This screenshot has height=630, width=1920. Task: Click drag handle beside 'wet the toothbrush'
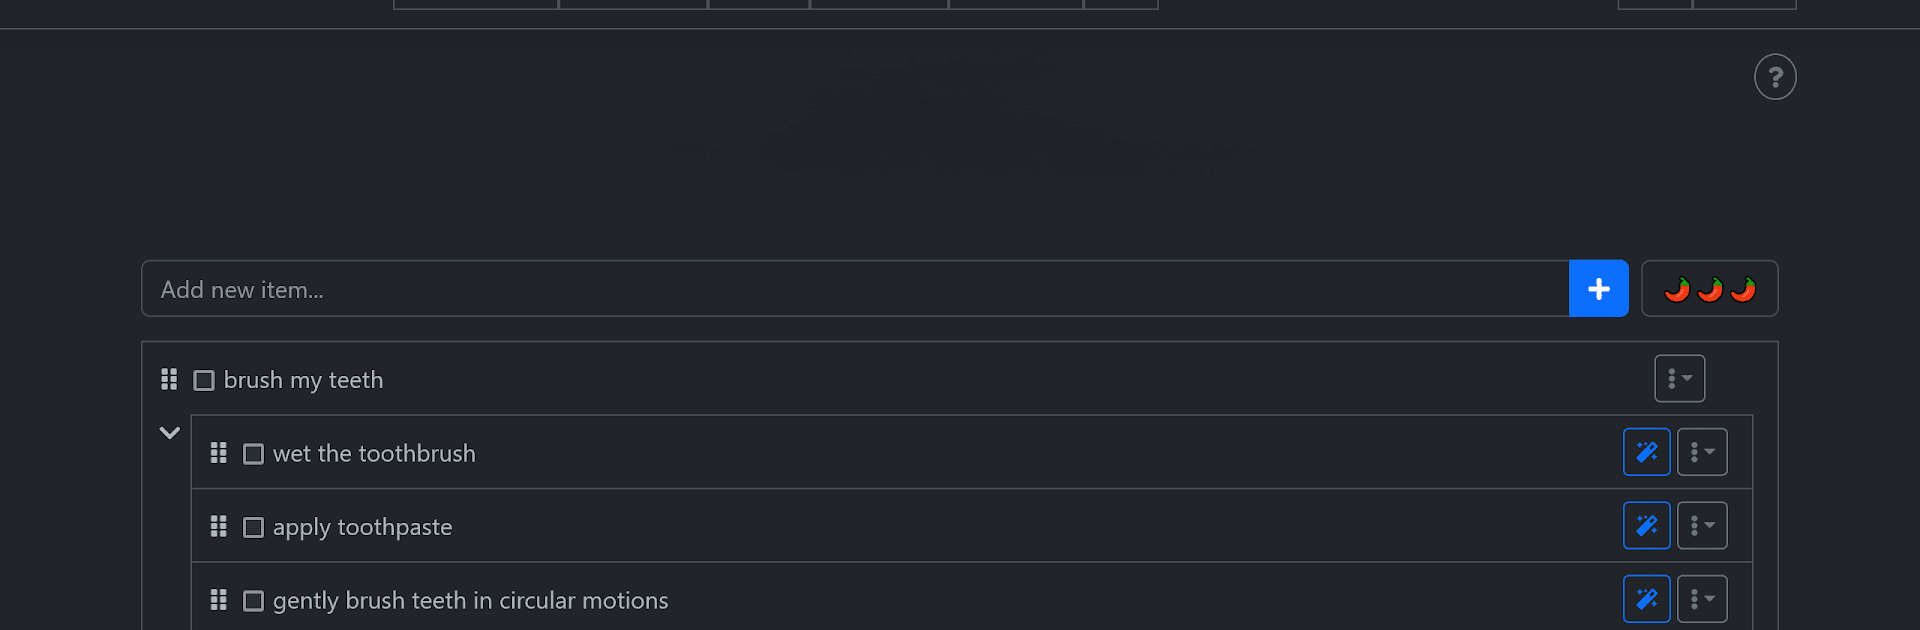pos(218,453)
